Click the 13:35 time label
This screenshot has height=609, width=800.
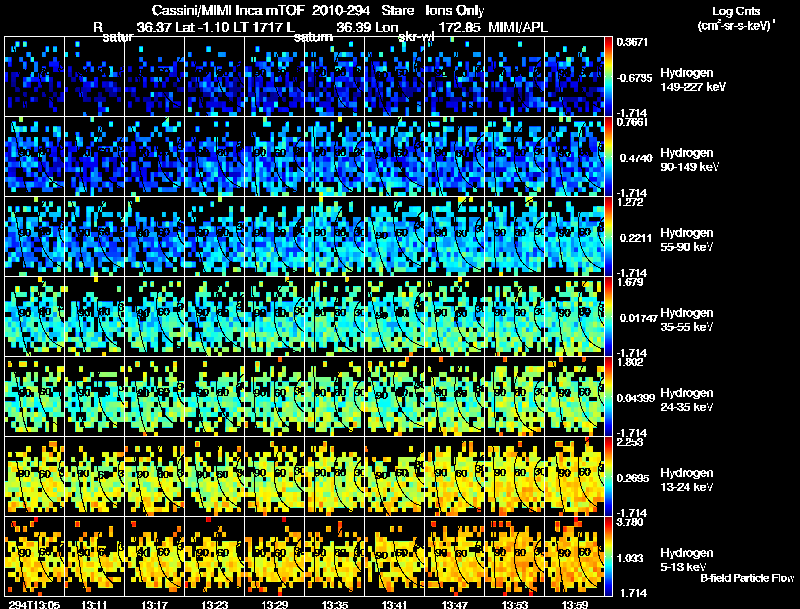(335, 604)
